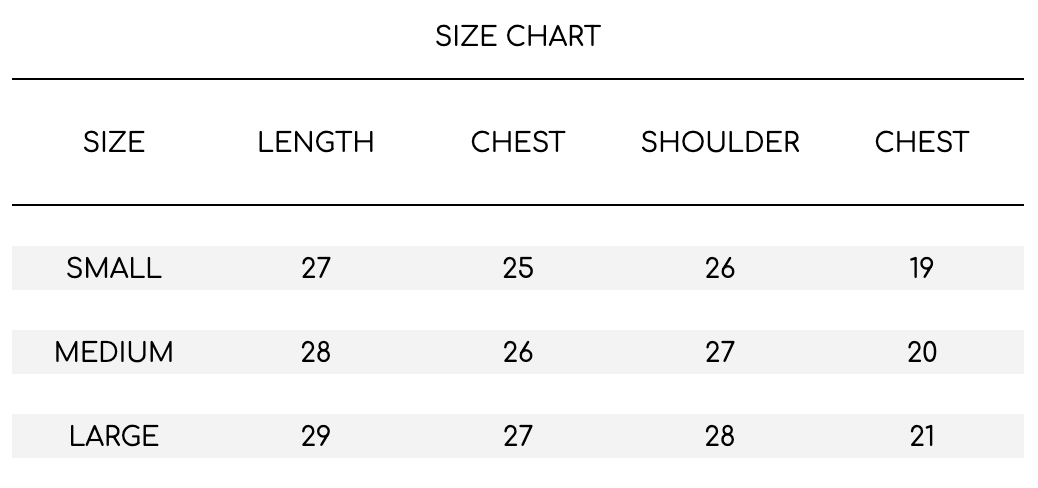Click SMALL chest value 25
This screenshot has width=1038, height=488.
tap(518, 268)
